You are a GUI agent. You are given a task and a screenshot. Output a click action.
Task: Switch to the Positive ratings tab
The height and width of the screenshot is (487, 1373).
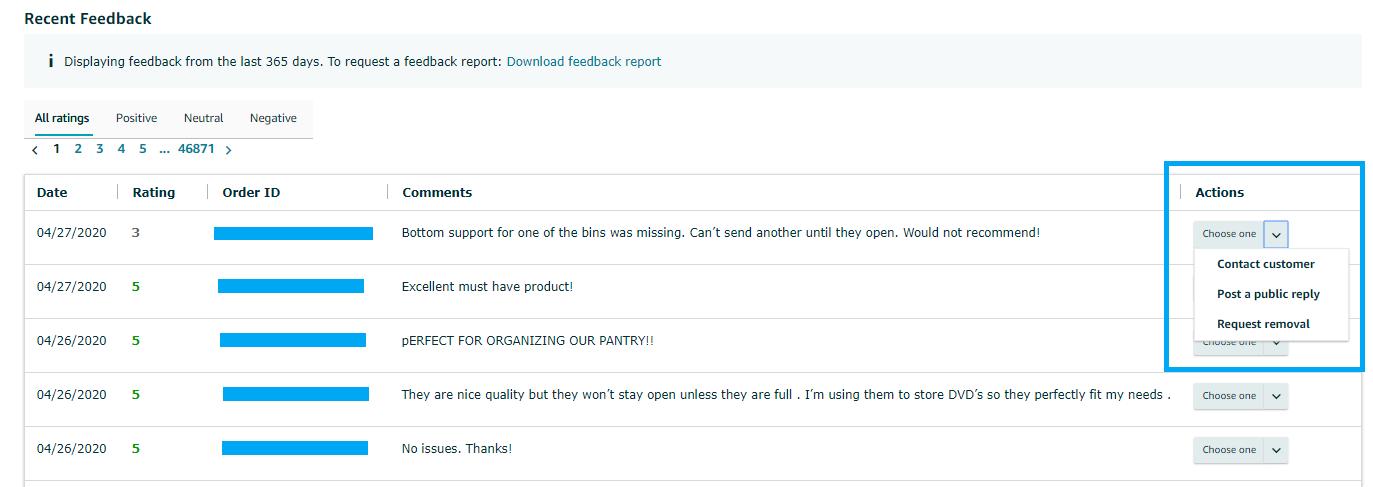136,118
